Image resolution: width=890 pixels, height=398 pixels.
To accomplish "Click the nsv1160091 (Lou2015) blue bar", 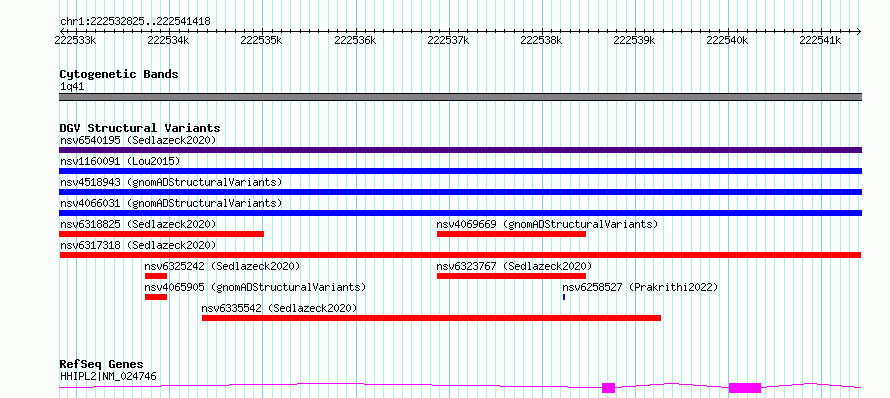I will (x=460, y=171).
